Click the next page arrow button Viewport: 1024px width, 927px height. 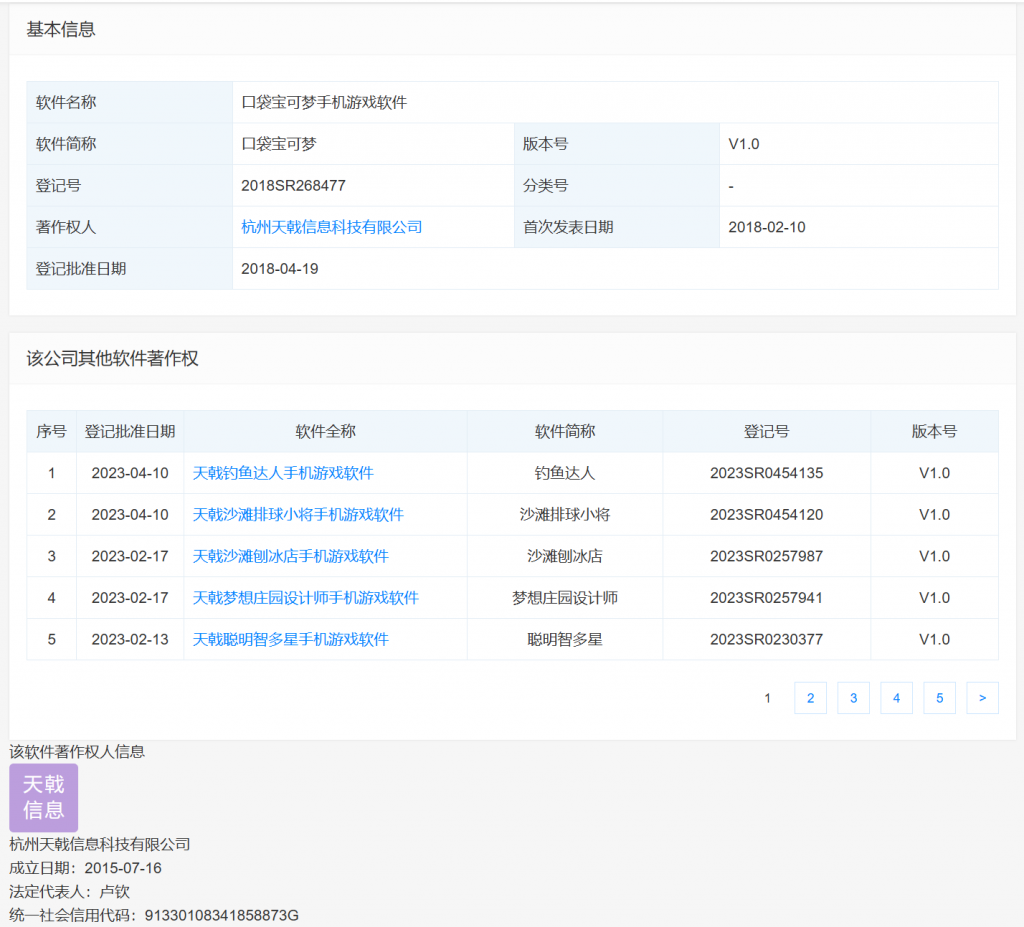point(983,698)
